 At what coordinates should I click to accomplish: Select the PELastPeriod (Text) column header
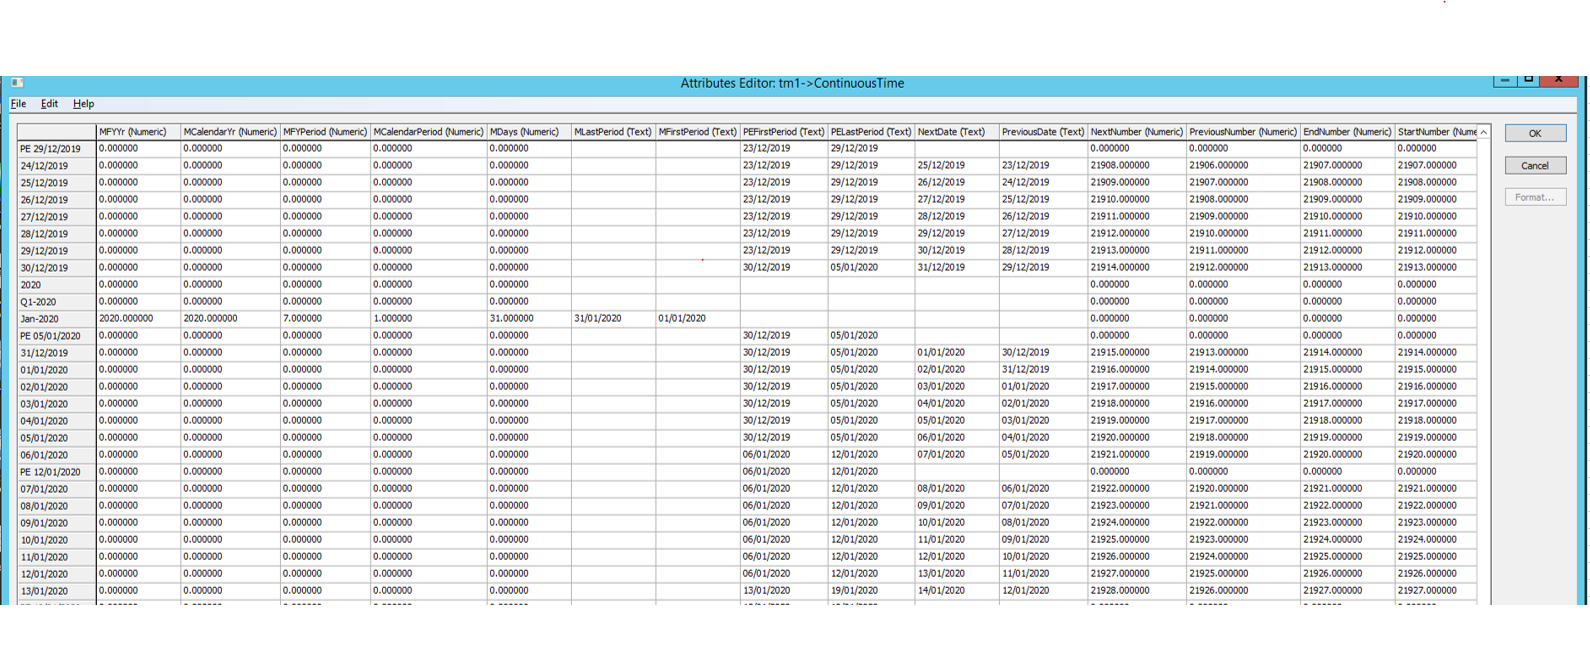click(871, 132)
